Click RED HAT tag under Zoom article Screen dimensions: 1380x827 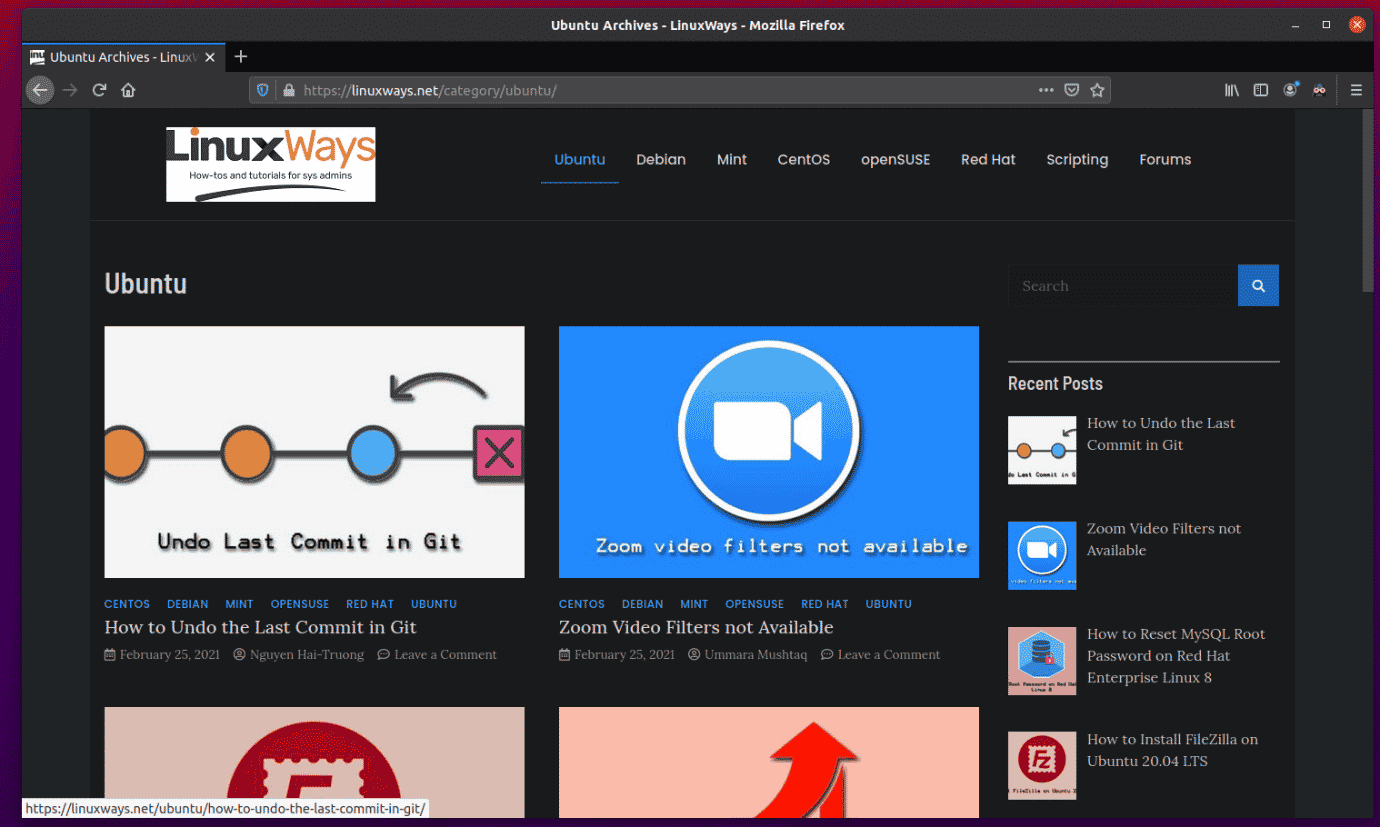click(825, 604)
